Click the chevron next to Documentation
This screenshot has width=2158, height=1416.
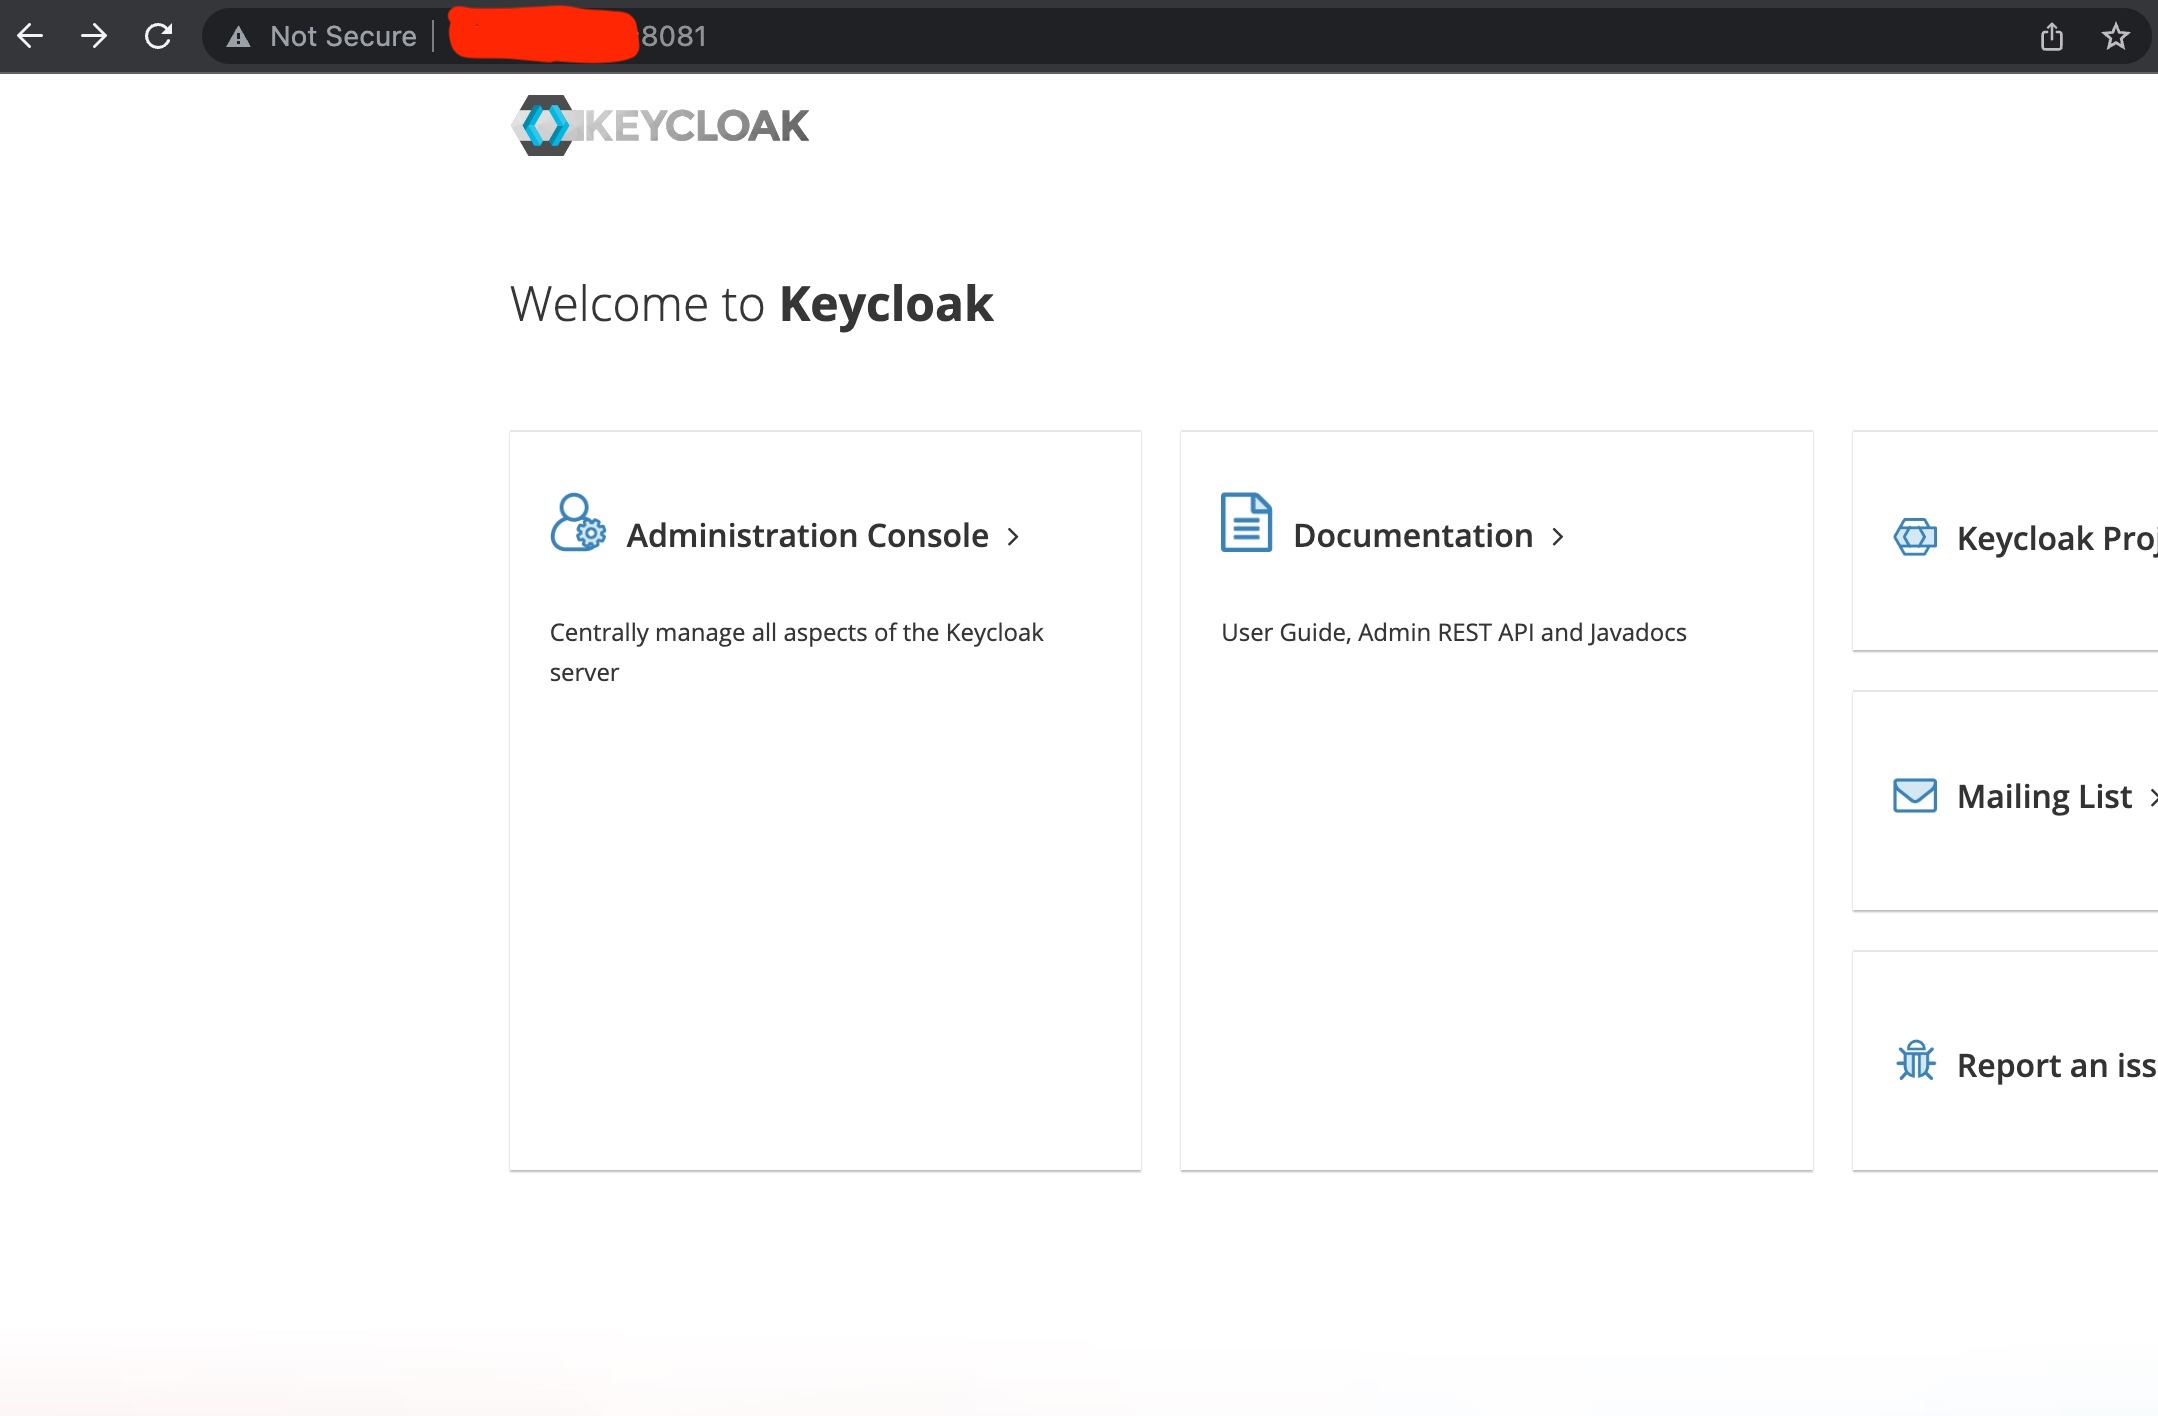[x=1557, y=537]
